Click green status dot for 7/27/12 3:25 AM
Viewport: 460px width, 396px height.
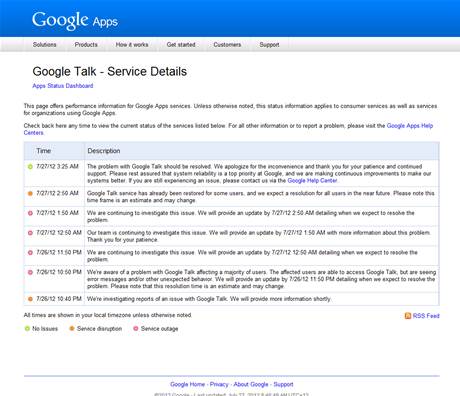pos(30,166)
